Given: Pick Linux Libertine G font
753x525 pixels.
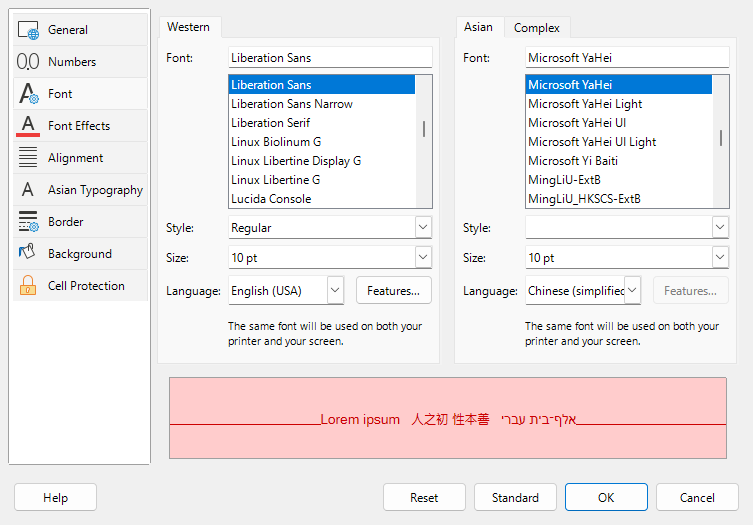Looking at the screenshot, I should click(322, 180).
